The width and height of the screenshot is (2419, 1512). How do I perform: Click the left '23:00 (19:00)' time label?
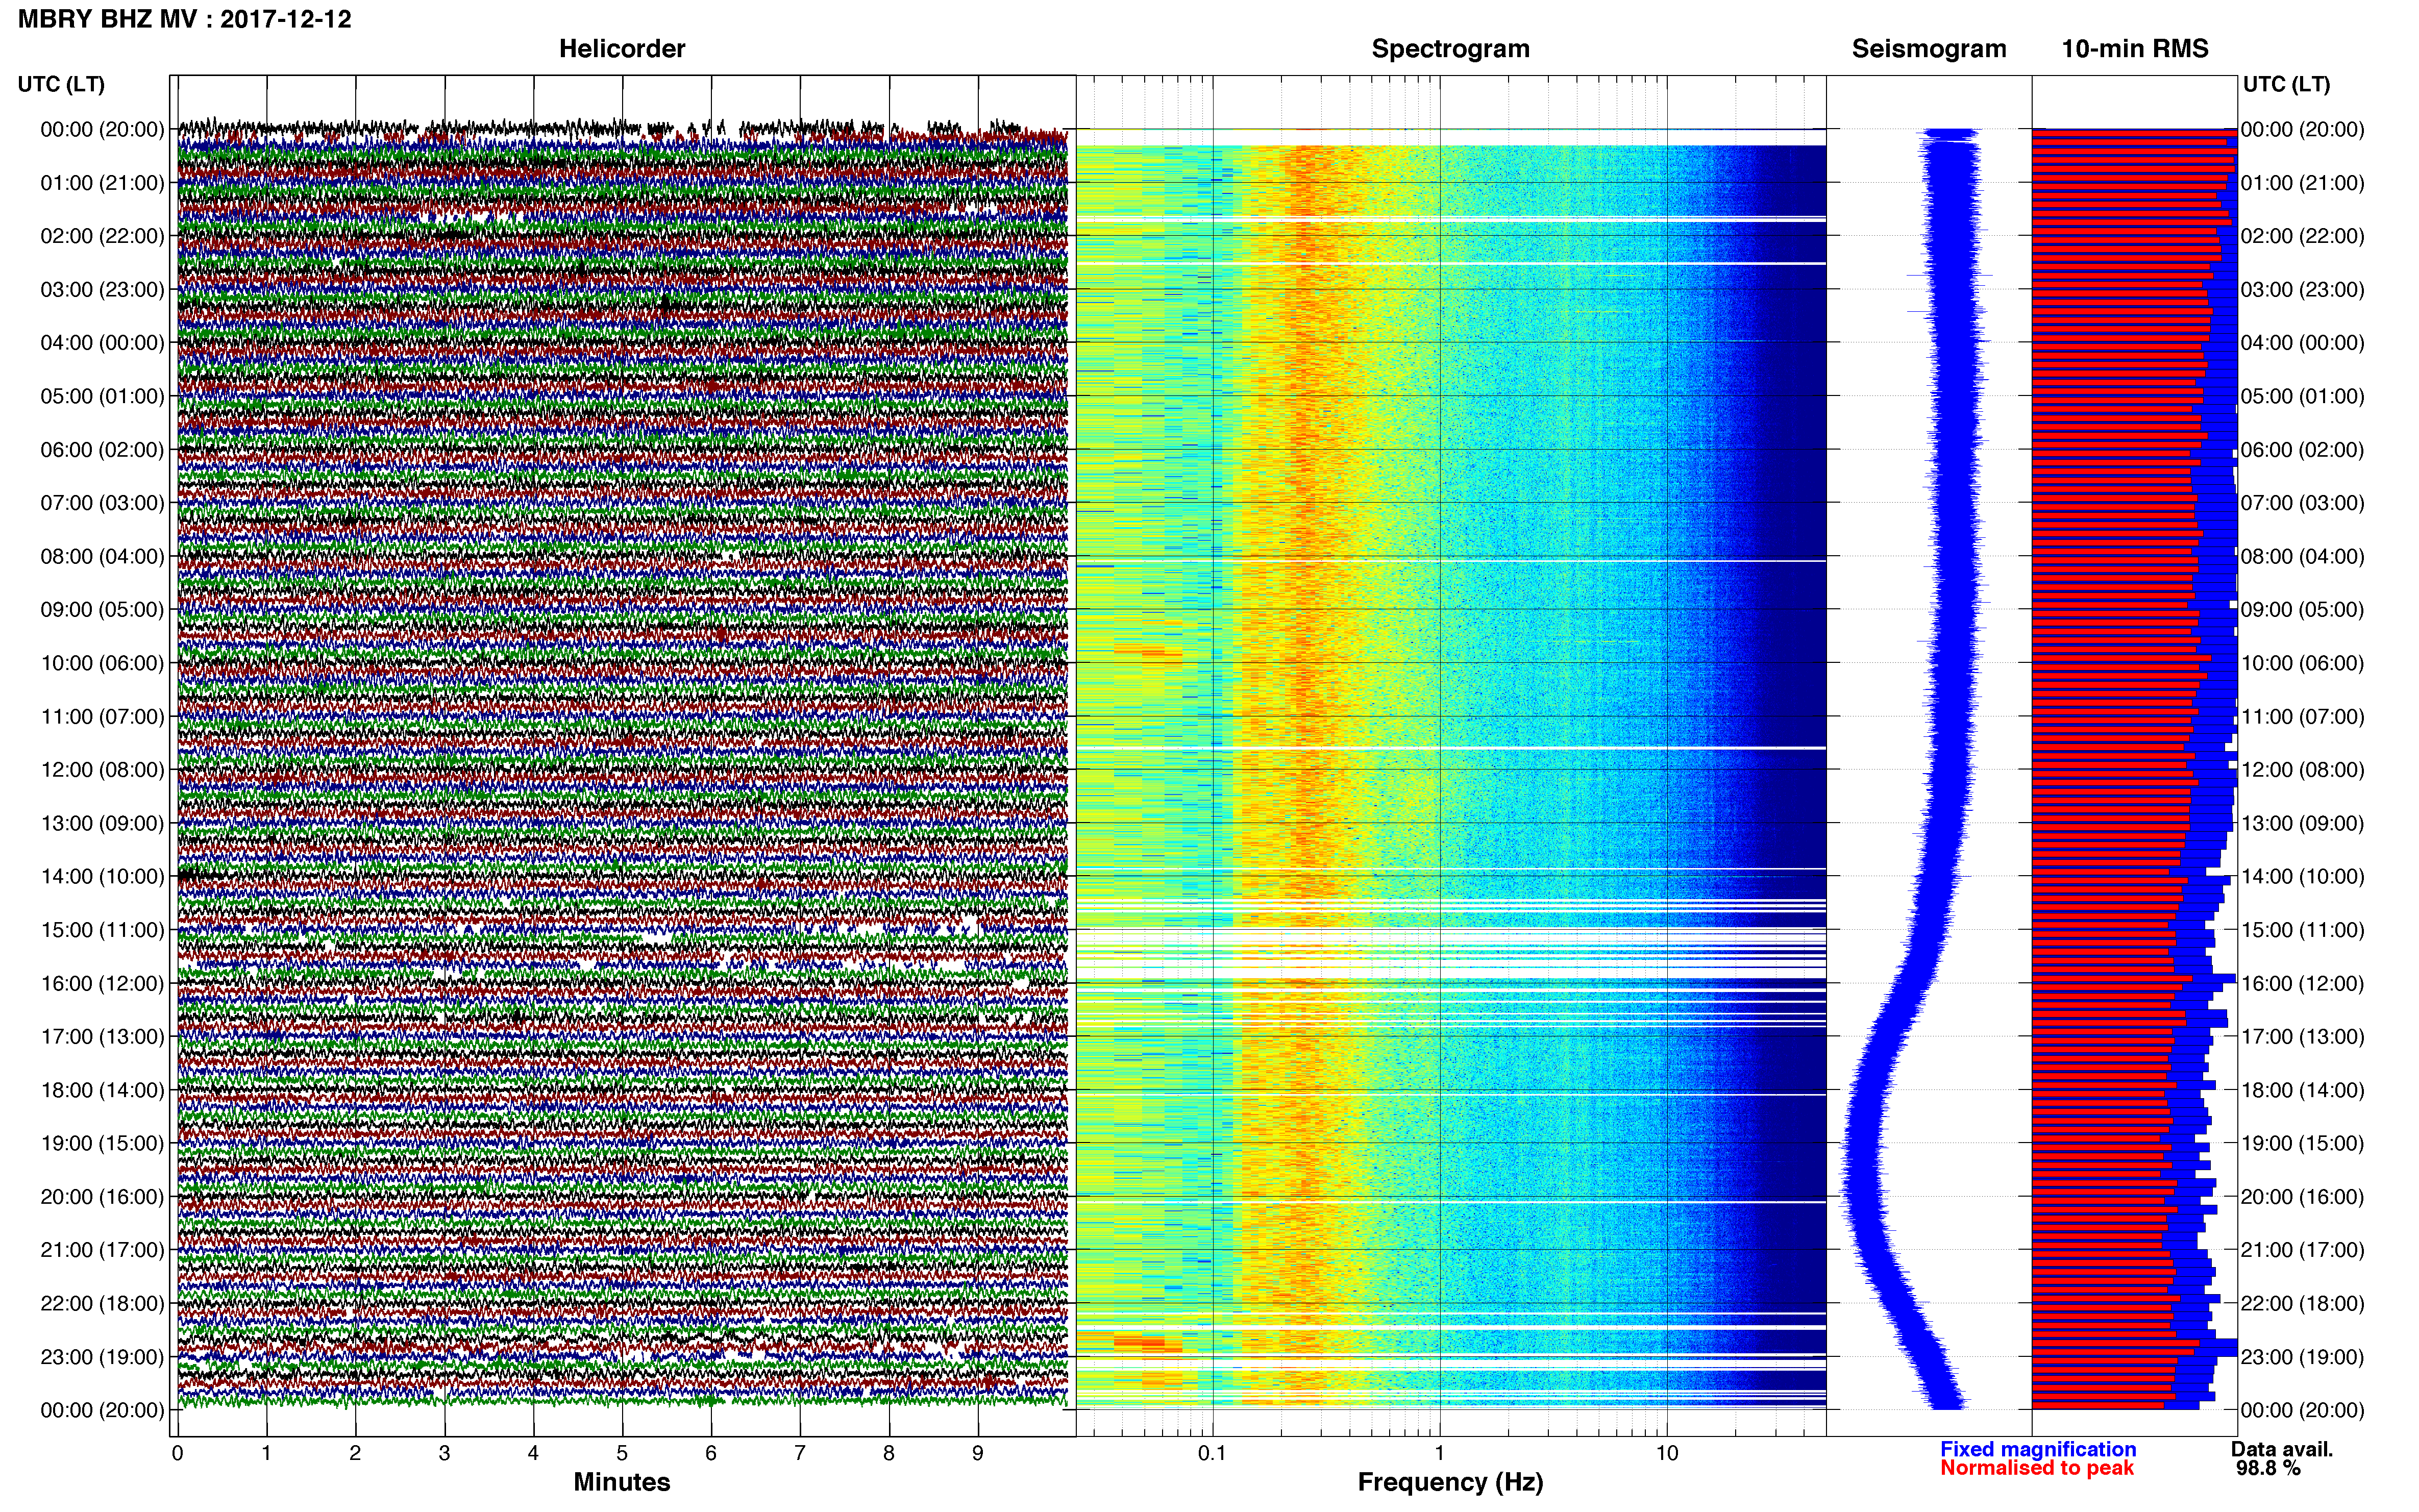(x=102, y=1357)
